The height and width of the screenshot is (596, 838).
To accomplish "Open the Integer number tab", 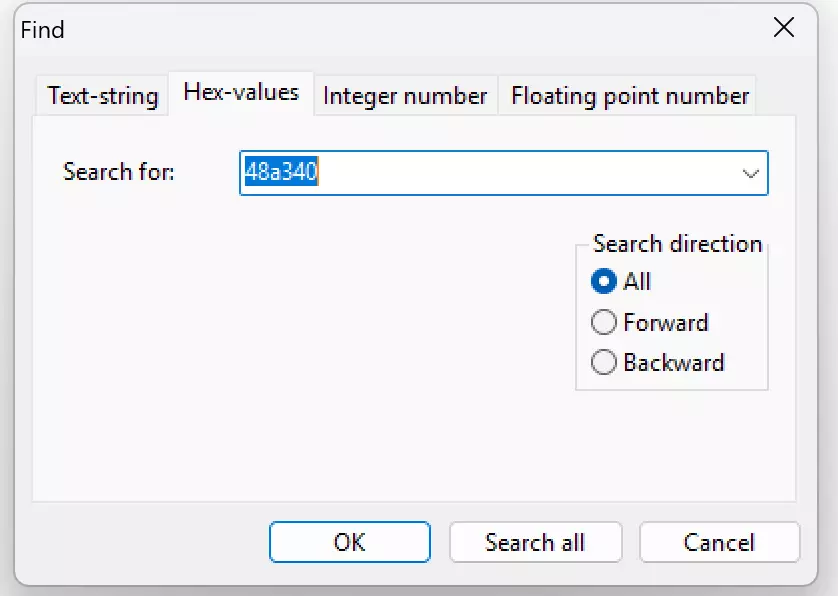I will (405, 96).
